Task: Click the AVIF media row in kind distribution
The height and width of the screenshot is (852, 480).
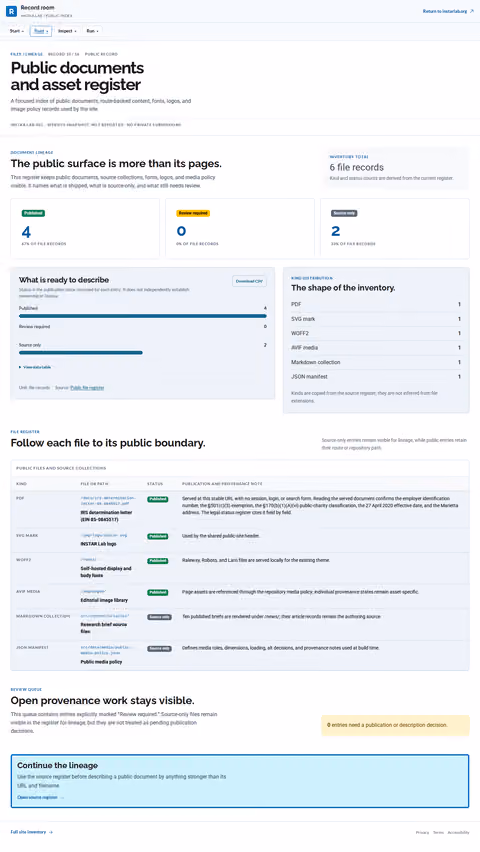Action: click(x=376, y=348)
